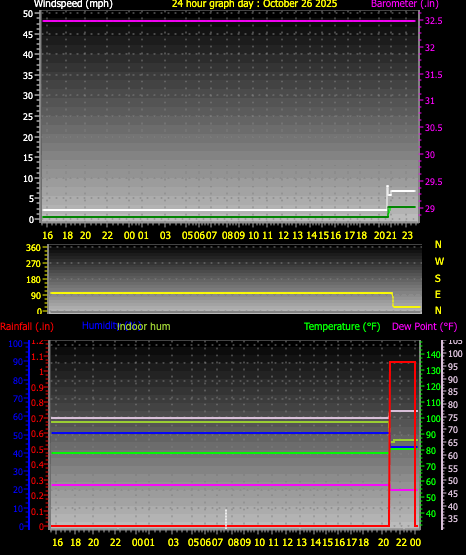Image resolution: width=466 pixels, height=555 pixels.
Task: Click the "Windspeed (mph)" axis title
Action: (x=73, y=4)
